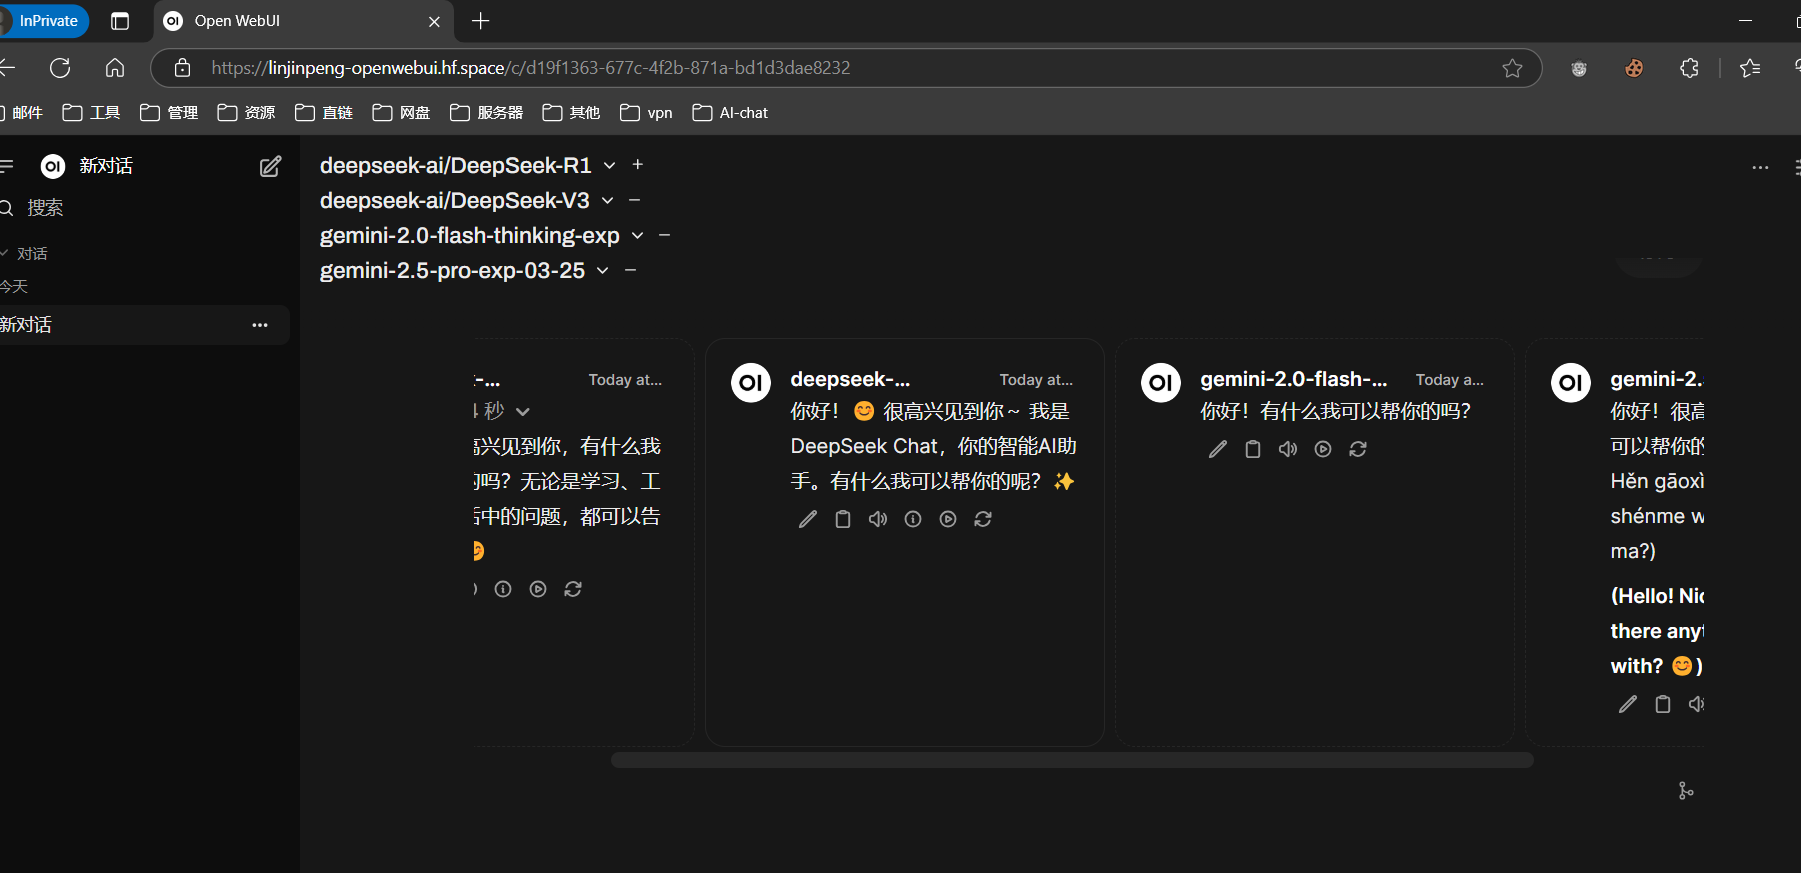
Task: Add this page to favorites star
Action: [x=1512, y=68]
